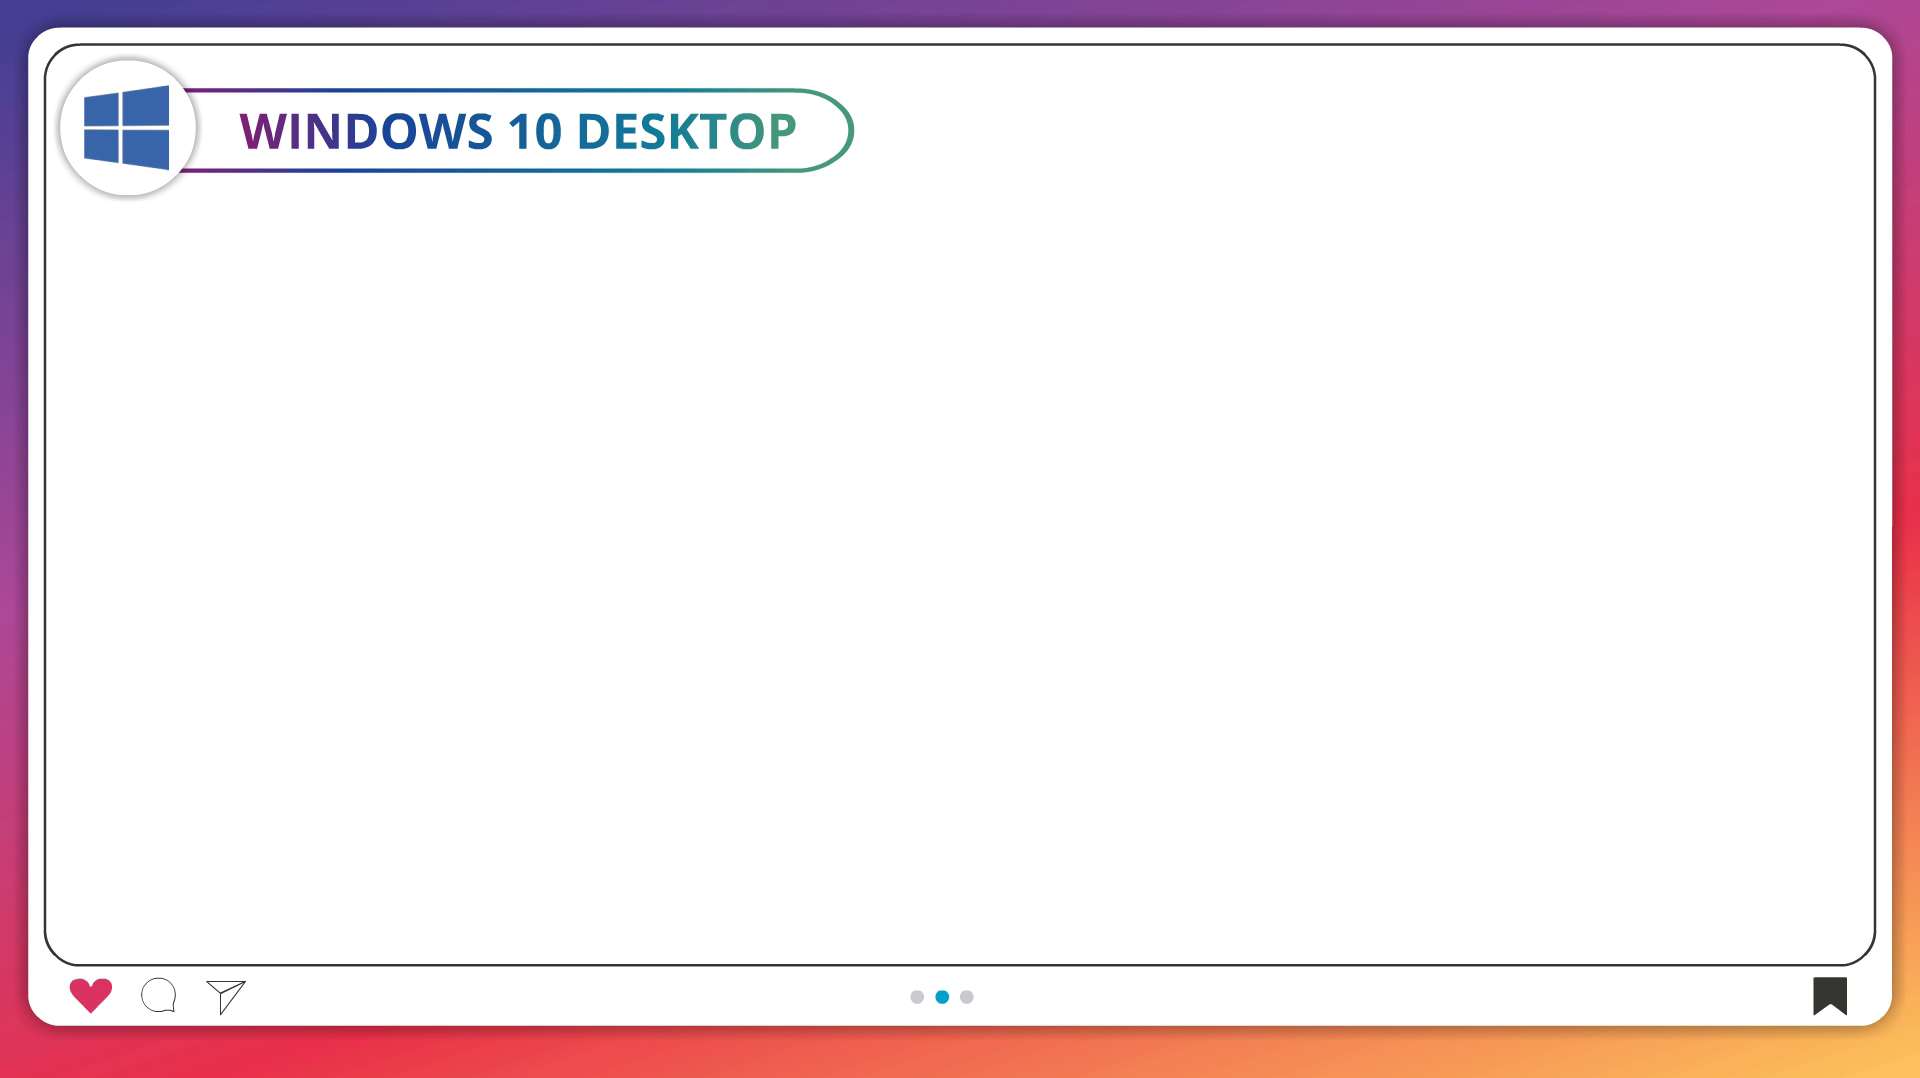Click the word WINDOWS in the title
This screenshot has width=1920, height=1078.
(x=366, y=132)
